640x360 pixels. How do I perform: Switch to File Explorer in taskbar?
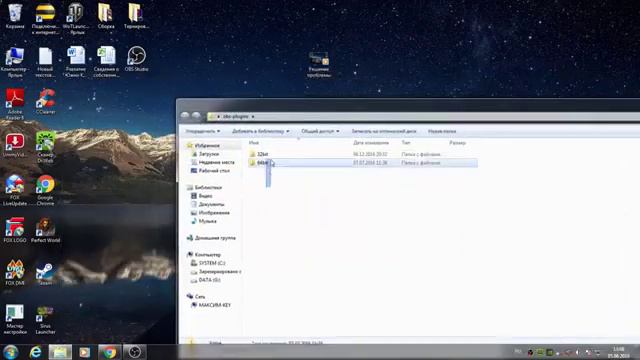tap(60, 352)
